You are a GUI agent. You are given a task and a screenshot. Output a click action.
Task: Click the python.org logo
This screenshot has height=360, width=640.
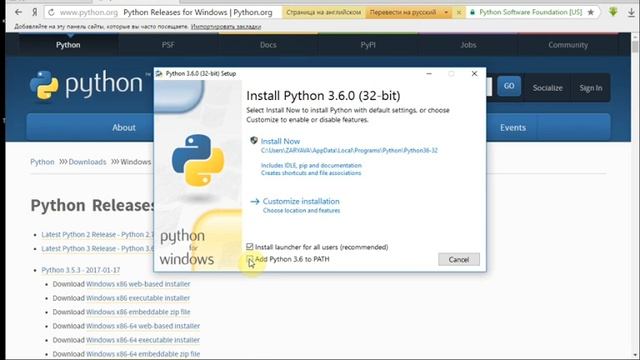(87, 85)
